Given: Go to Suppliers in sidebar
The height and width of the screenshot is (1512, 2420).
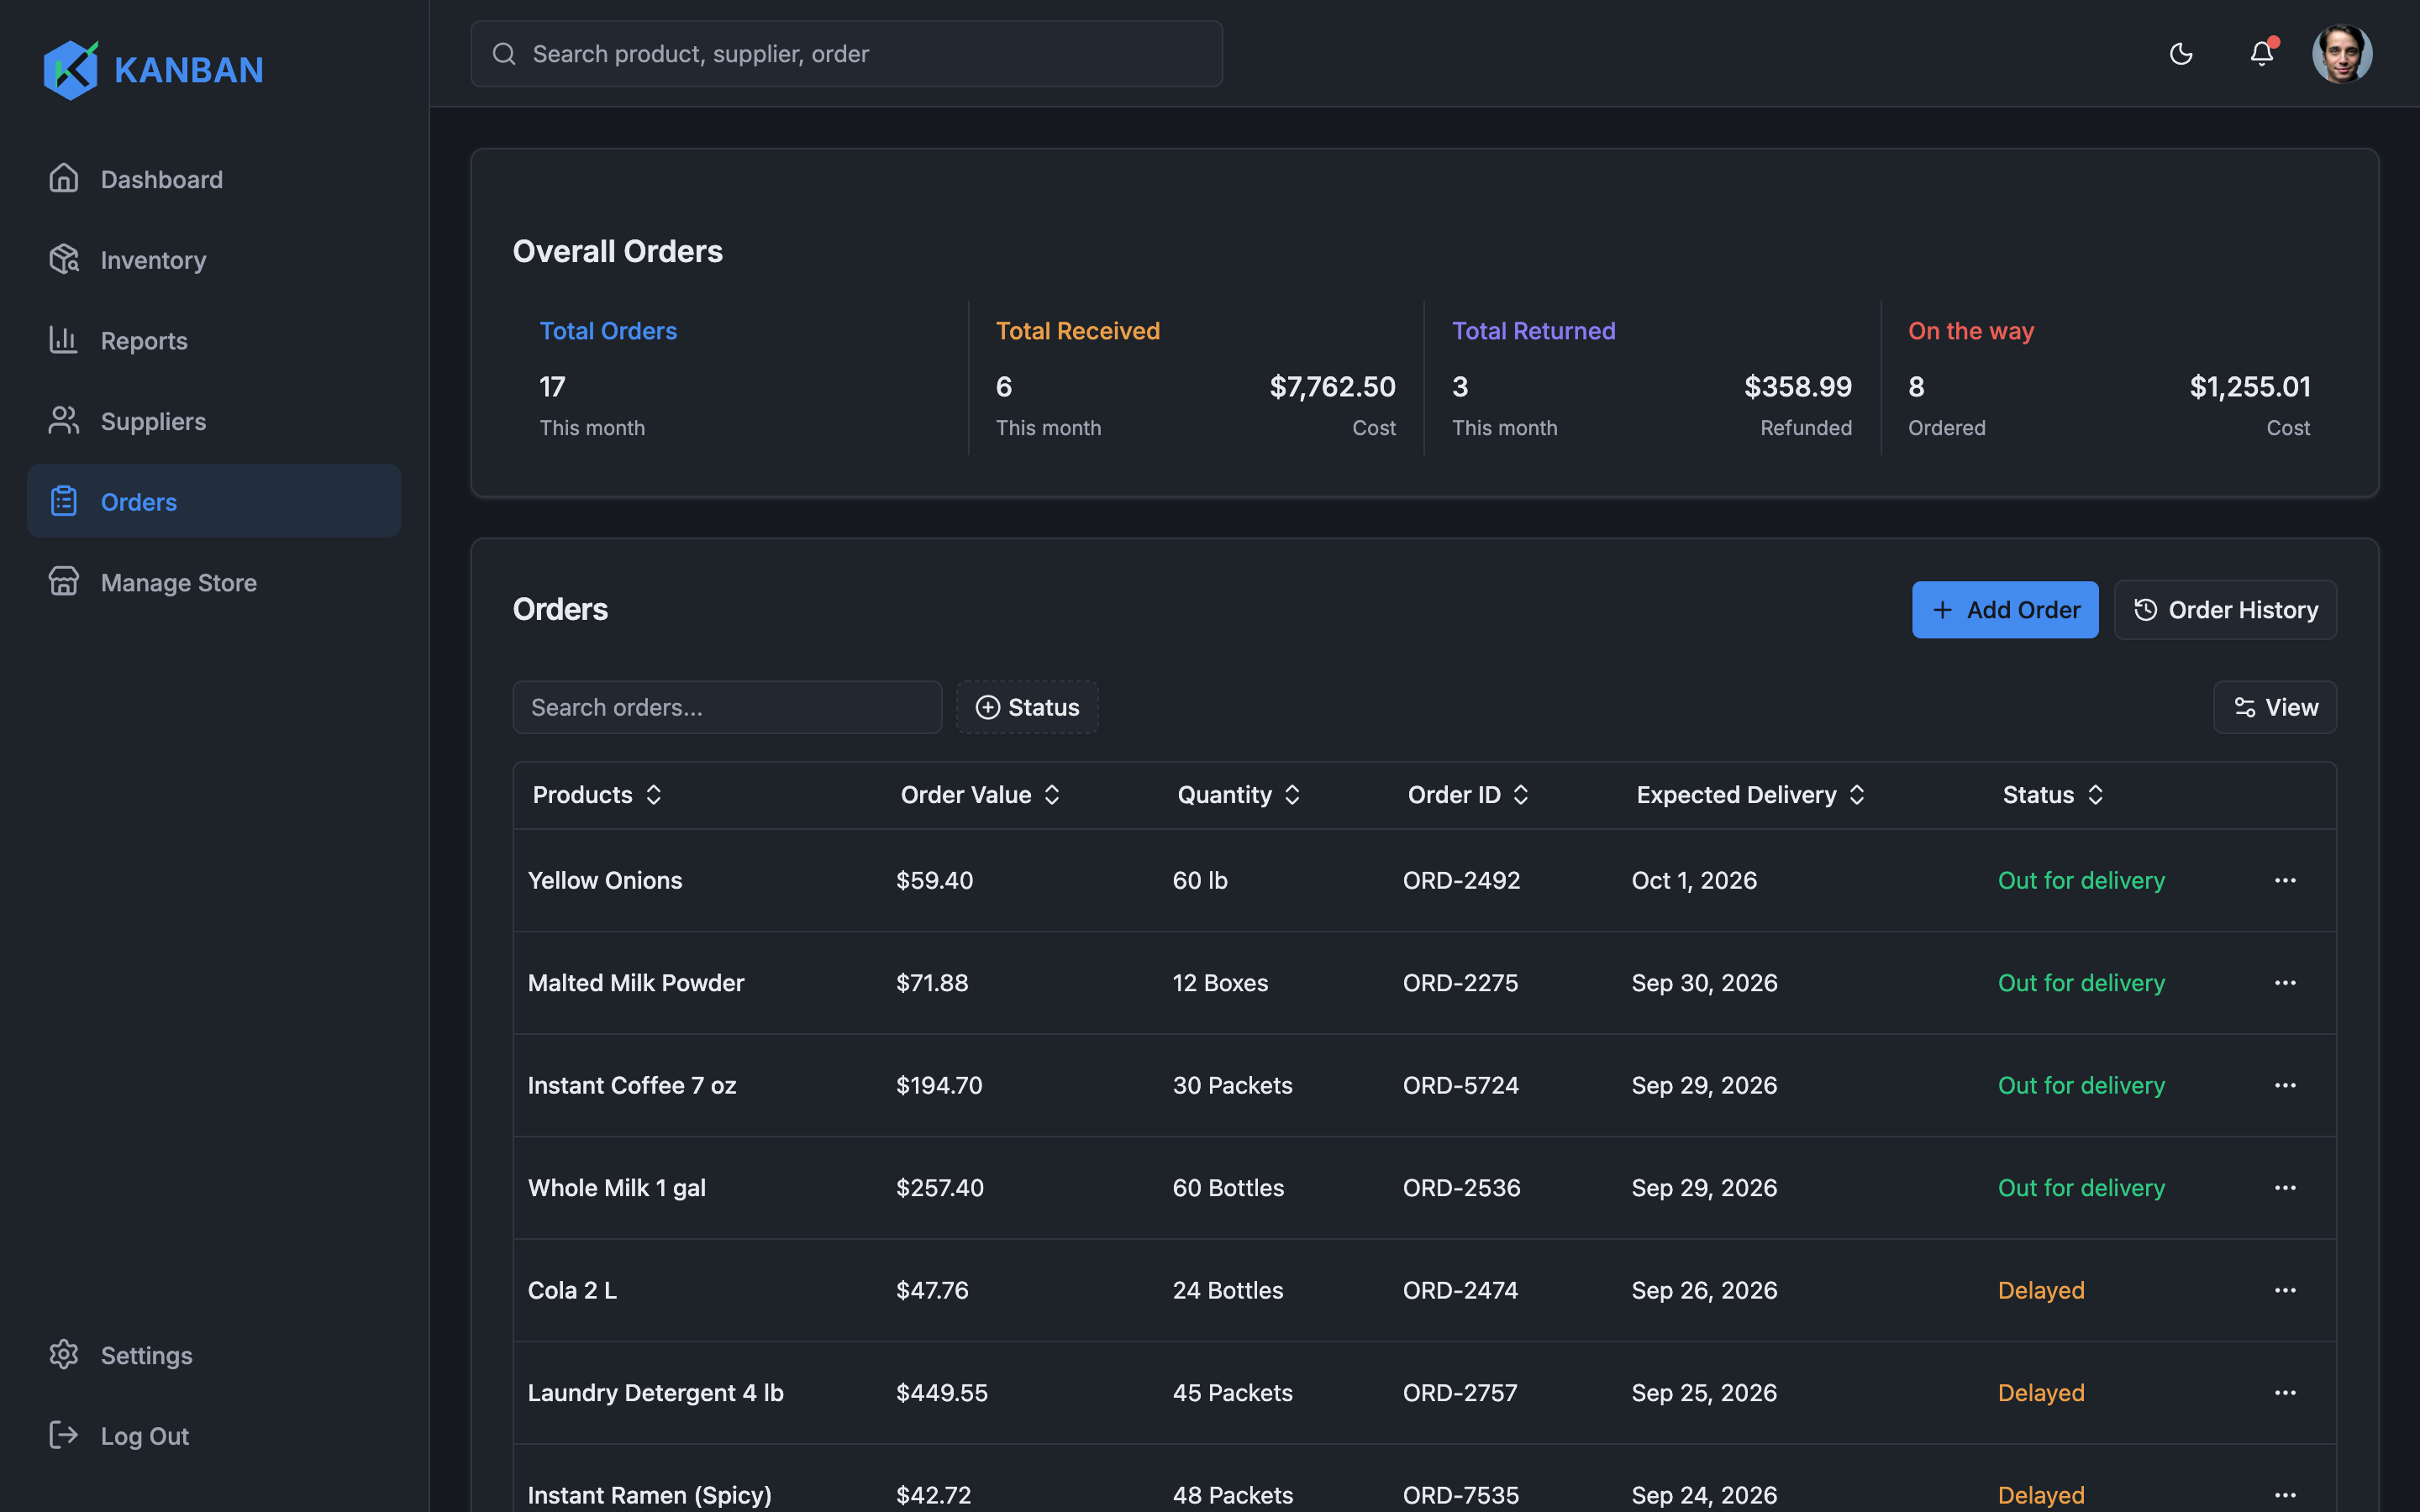Looking at the screenshot, I should pos(214,421).
